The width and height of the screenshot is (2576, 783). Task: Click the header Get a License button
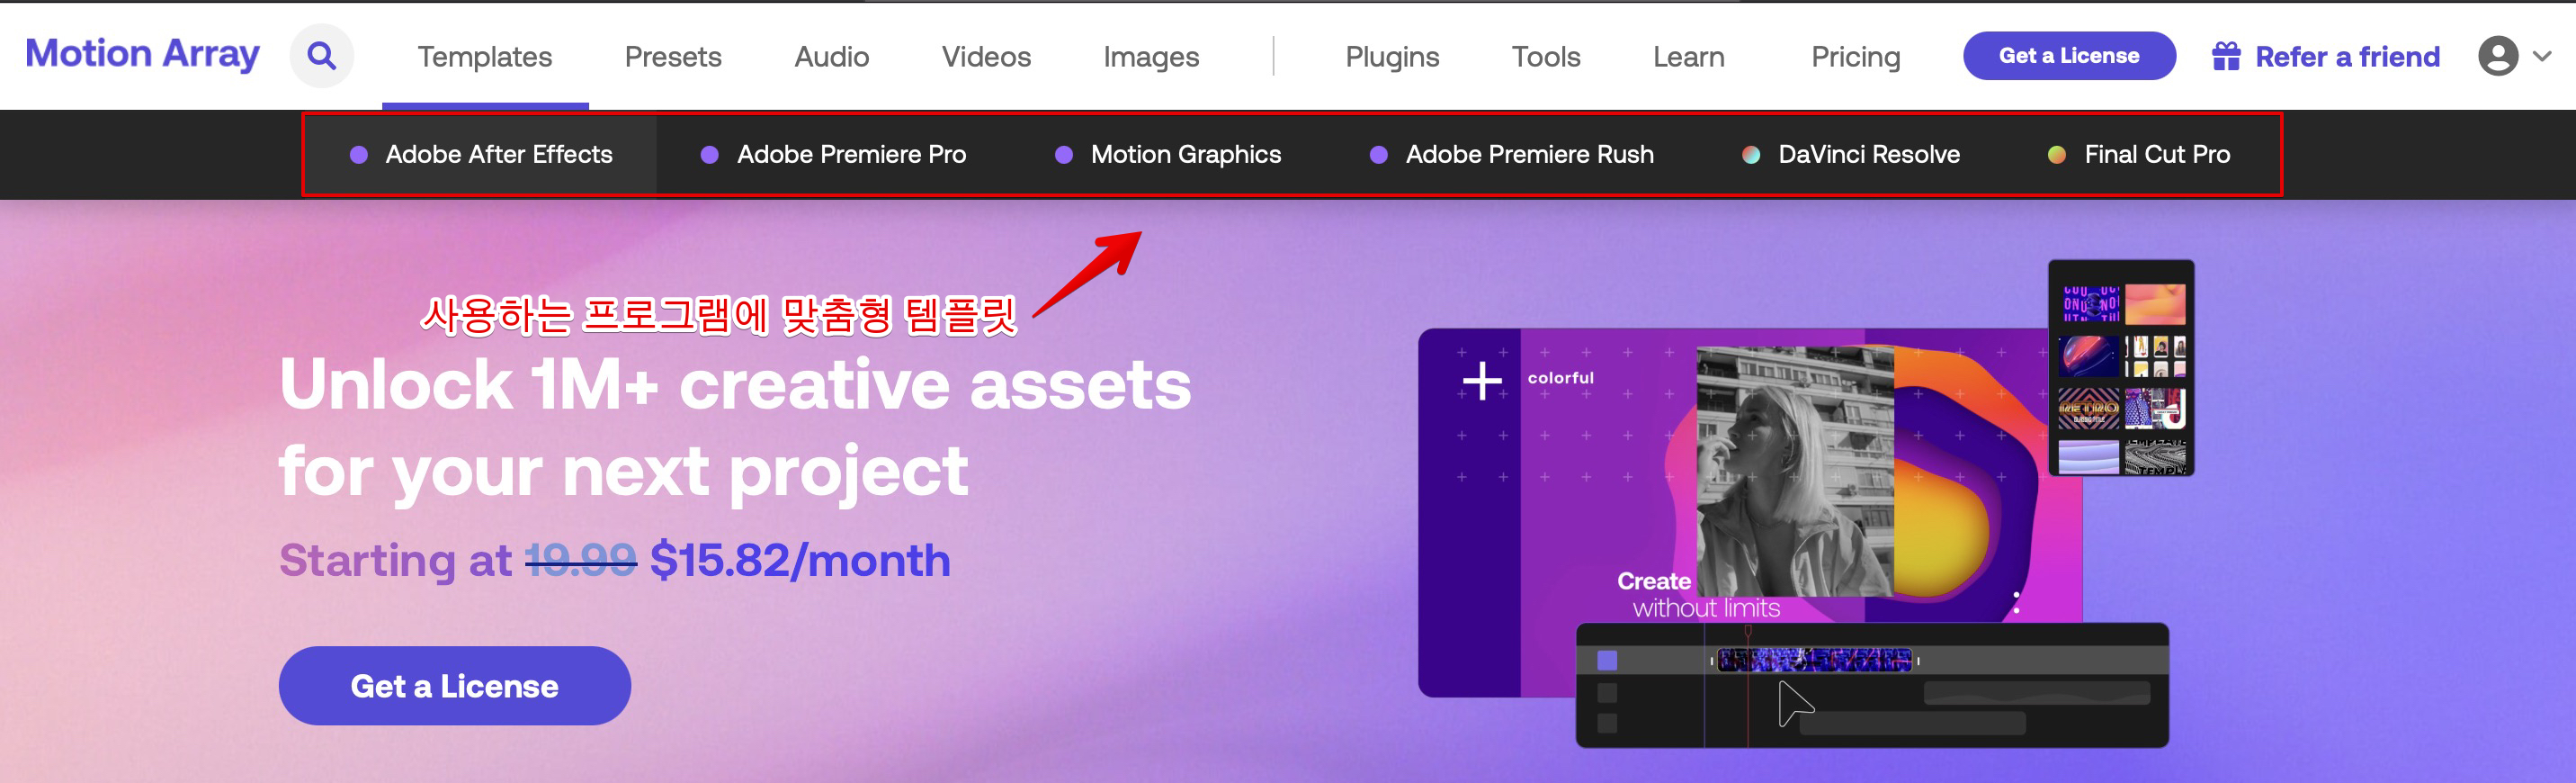pos(2069,56)
